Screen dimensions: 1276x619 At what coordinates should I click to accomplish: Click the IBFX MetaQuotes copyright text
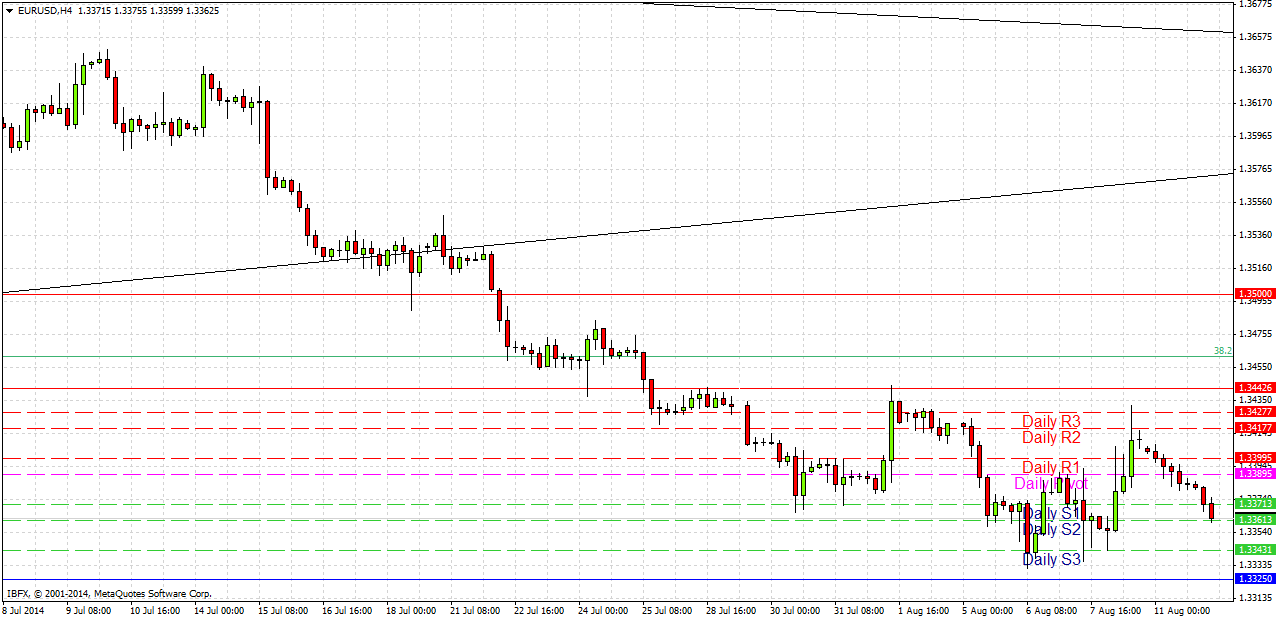pyautogui.click(x=107, y=592)
